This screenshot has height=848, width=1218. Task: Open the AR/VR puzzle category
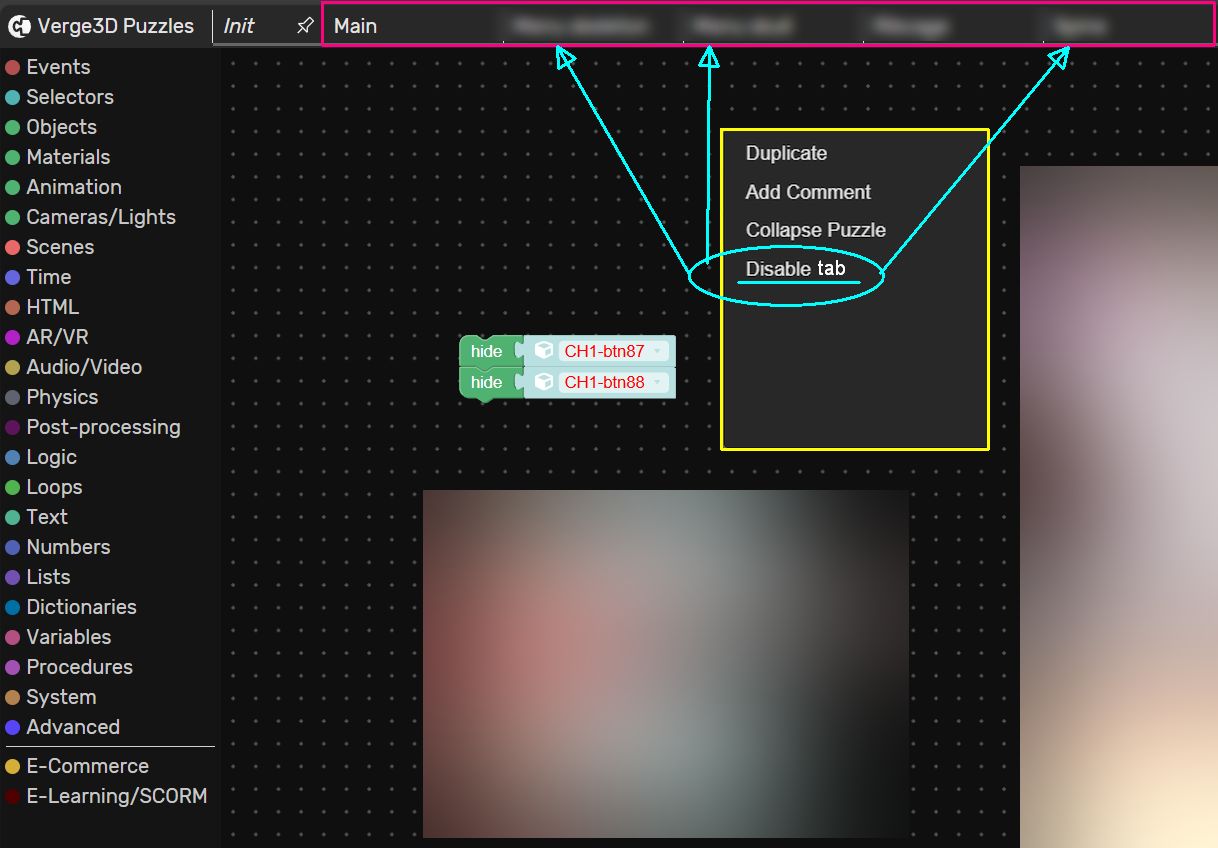click(x=47, y=337)
